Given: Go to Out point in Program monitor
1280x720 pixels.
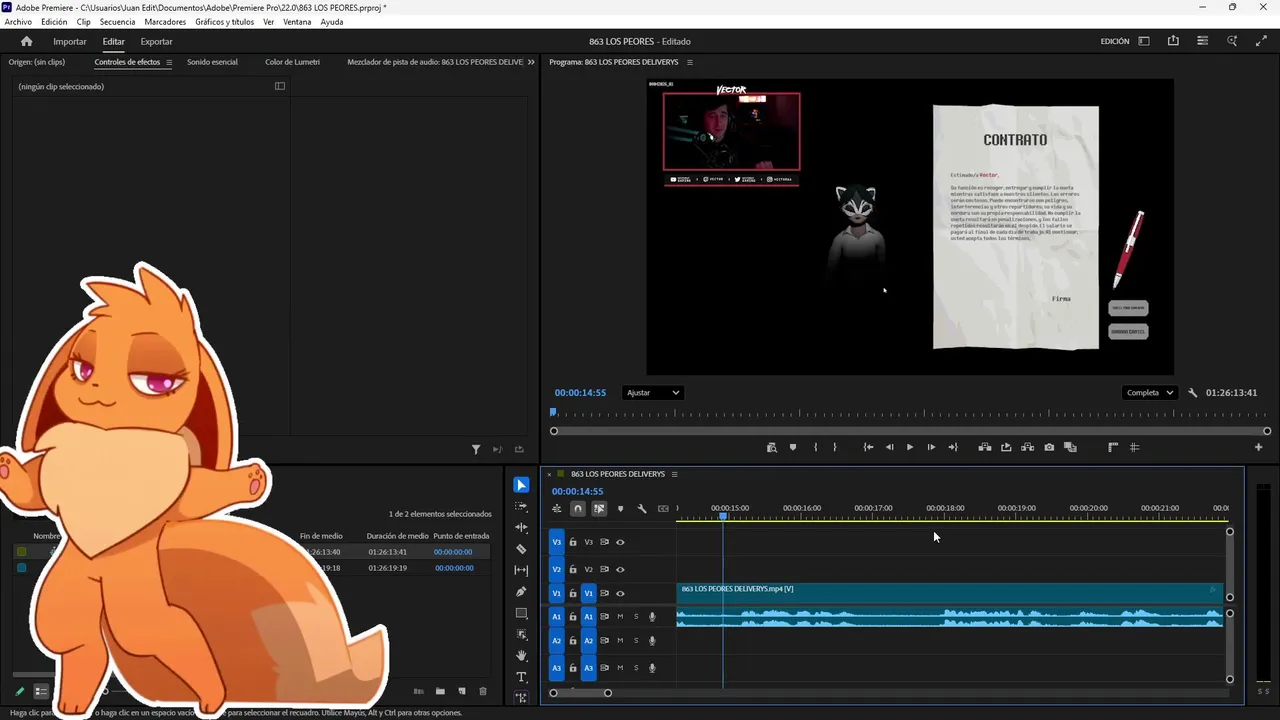Looking at the screenshot, I should (x=952, y=447).
